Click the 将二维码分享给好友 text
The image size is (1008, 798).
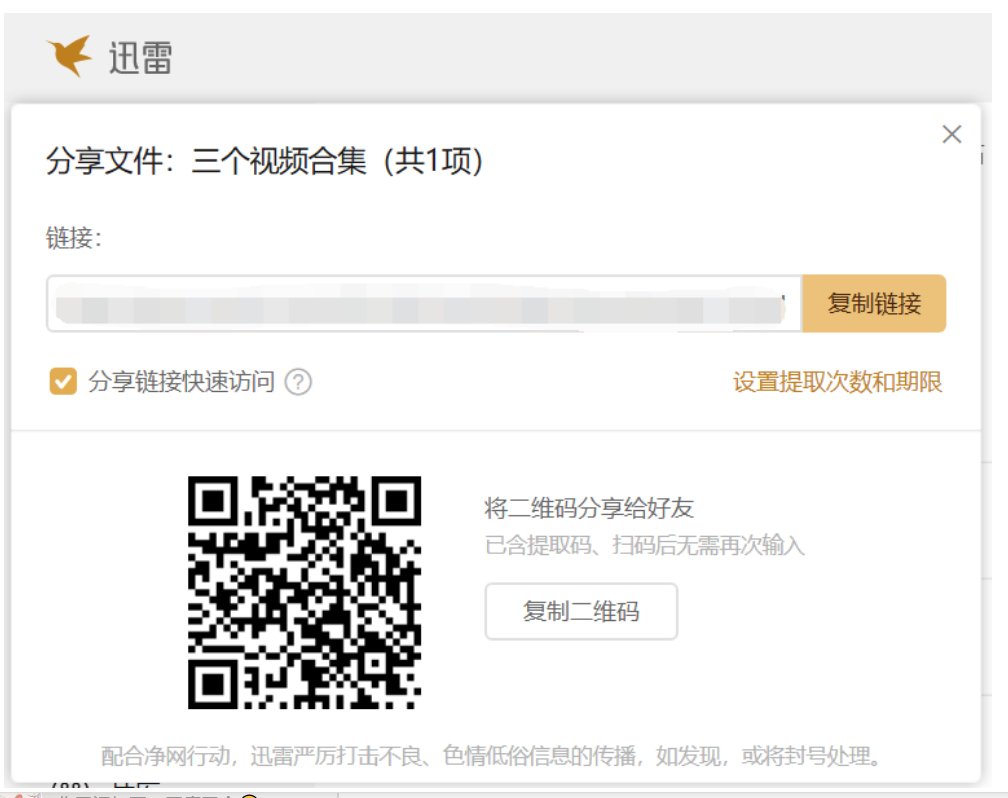[x=589, y=508]
